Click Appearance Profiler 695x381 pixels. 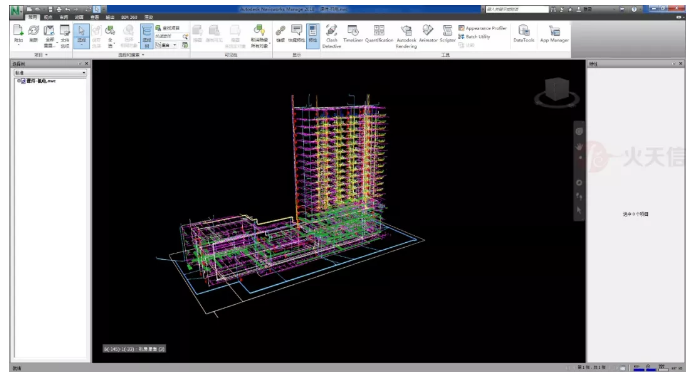pos(482,28)
